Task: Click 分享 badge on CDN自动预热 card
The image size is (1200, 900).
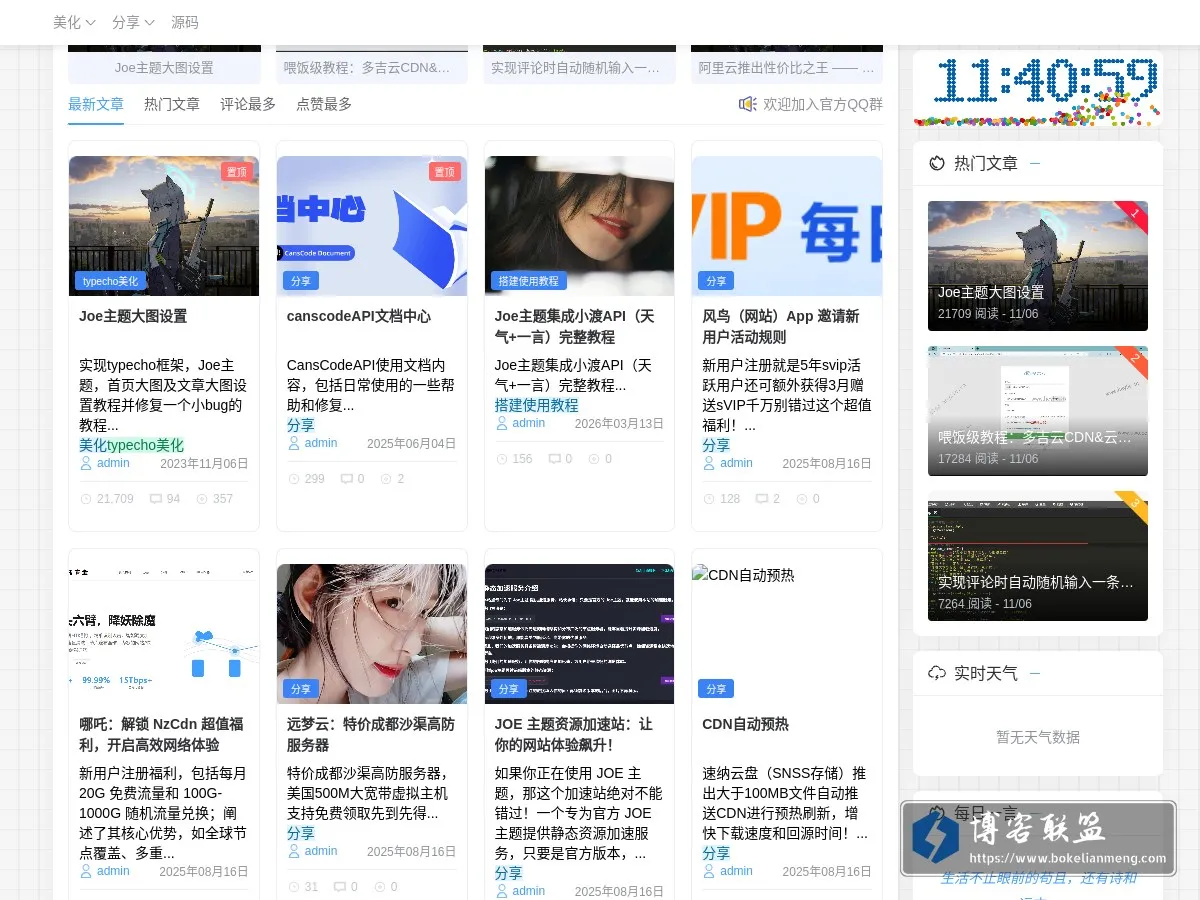Action: (716, 689)
